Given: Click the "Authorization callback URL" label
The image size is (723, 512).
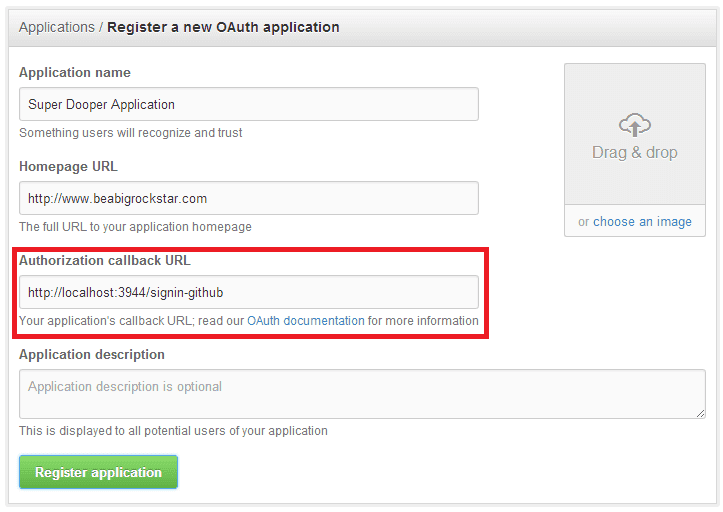Looking at the screenshot, I should (x=105, y=261).
